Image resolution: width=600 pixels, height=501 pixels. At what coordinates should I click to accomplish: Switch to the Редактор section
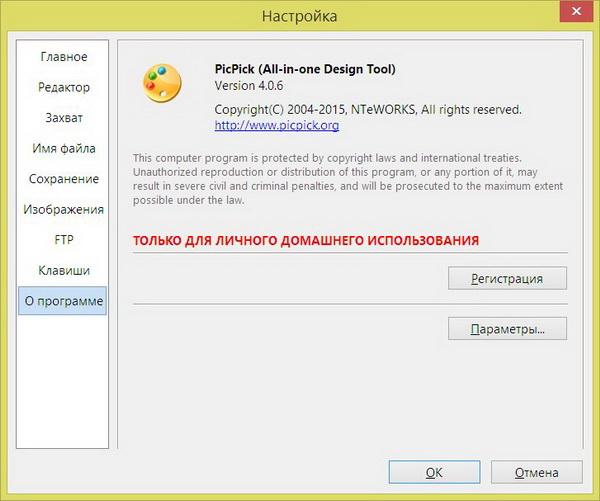pyautogui.click(x=64, y=88)
